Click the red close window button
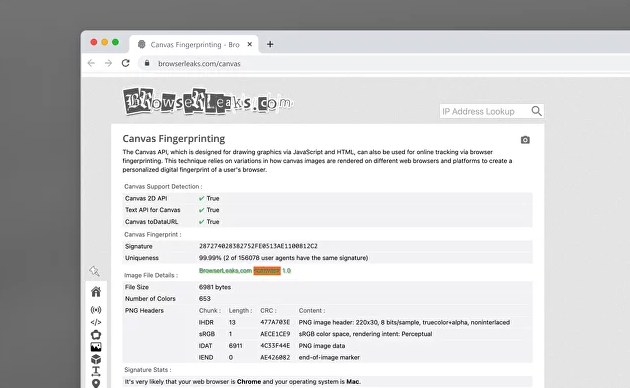630x388 pixels. point(94,42)
